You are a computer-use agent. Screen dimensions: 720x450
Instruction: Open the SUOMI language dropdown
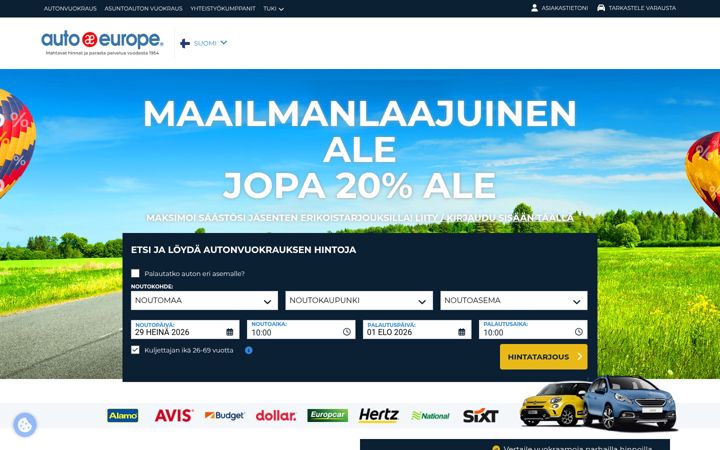point(204,43)
